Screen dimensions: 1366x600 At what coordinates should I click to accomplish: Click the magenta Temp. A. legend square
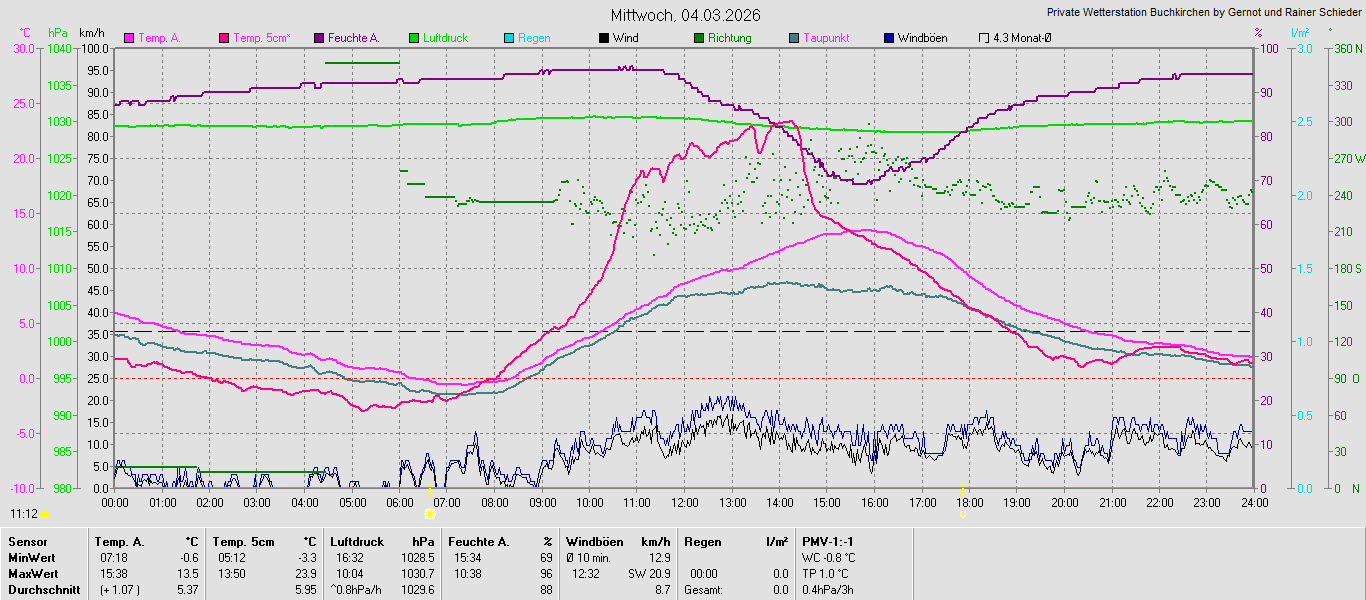point(129,38)
